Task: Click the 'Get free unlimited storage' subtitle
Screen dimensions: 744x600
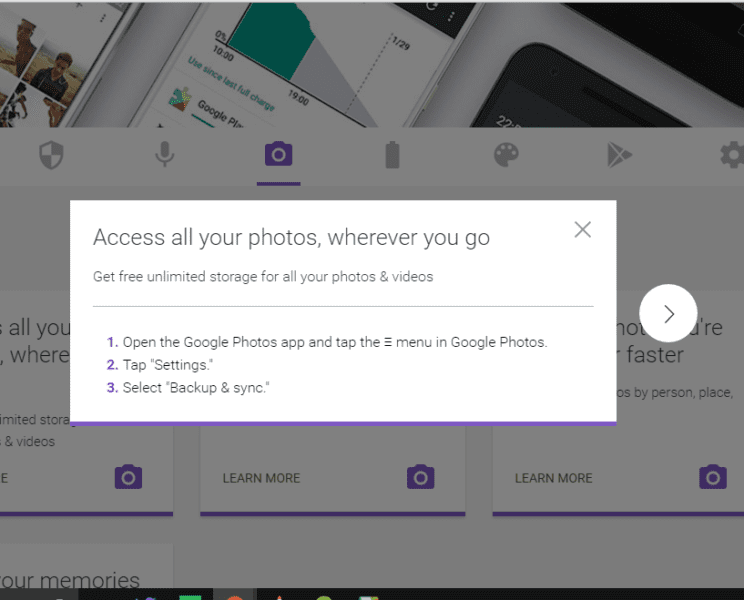Action: (x=263, y=277)
